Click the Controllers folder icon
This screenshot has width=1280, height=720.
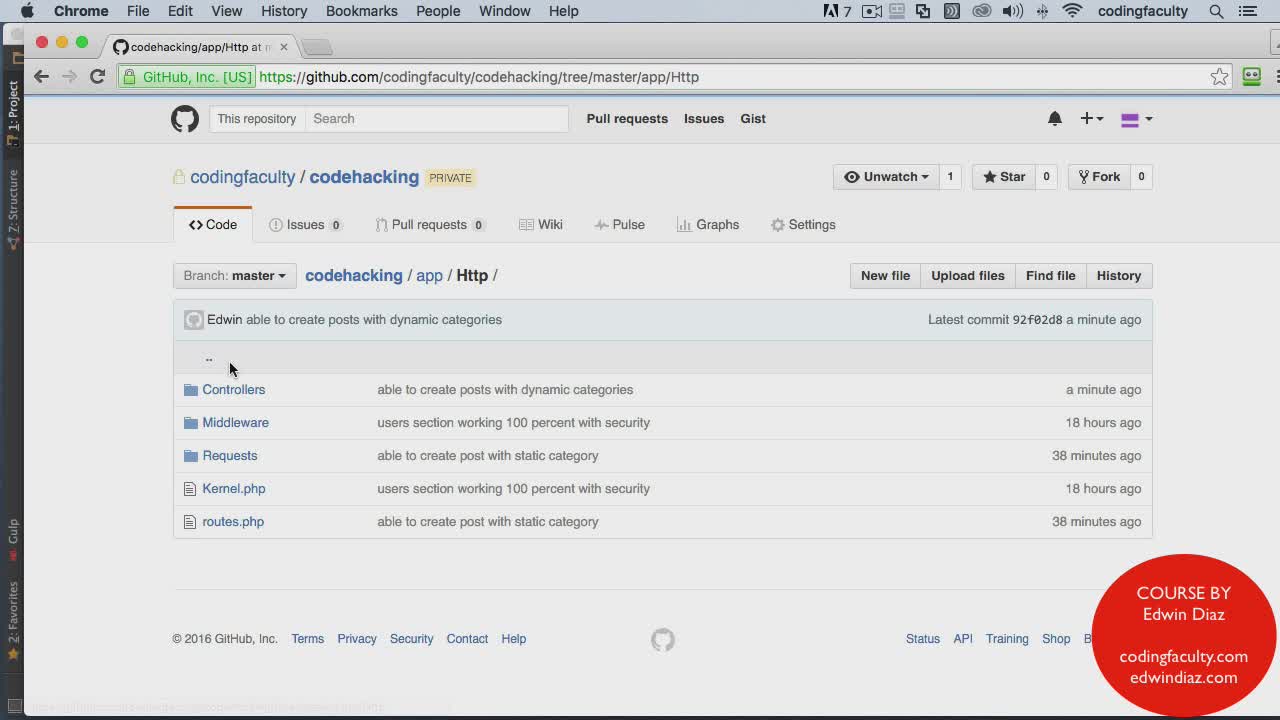tap(191, 390)
